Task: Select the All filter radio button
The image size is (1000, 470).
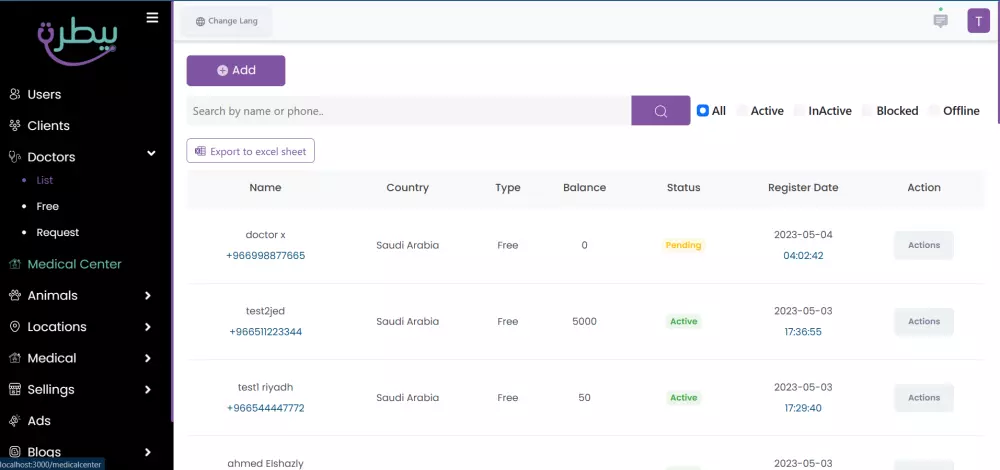Action: point(703,111)
